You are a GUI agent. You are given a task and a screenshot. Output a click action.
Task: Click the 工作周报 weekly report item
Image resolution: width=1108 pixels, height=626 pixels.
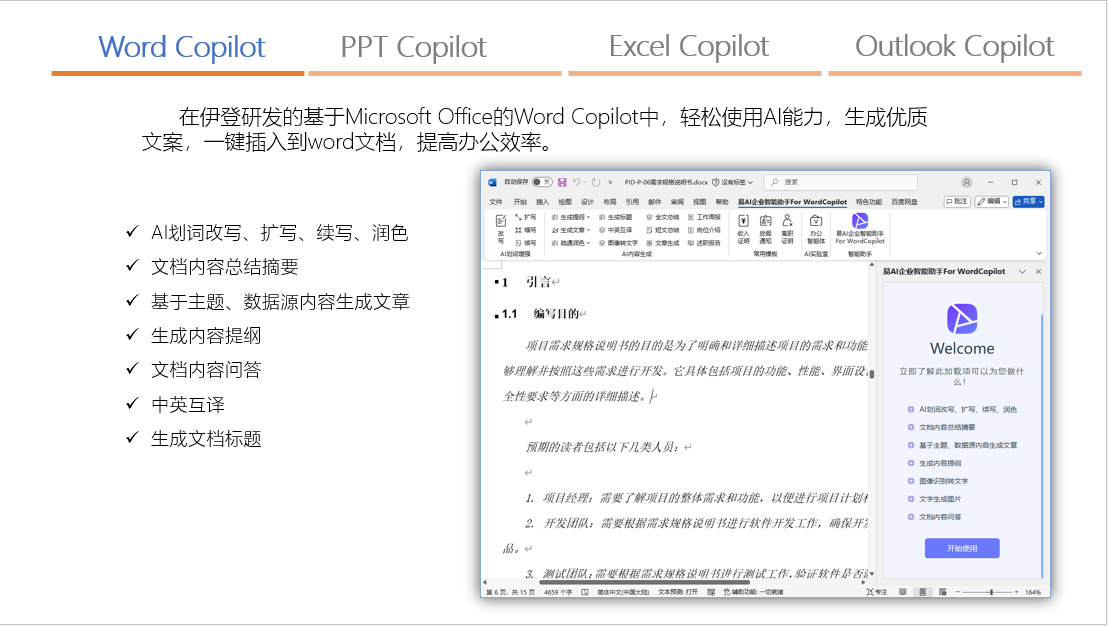click(x=705, y=217)
